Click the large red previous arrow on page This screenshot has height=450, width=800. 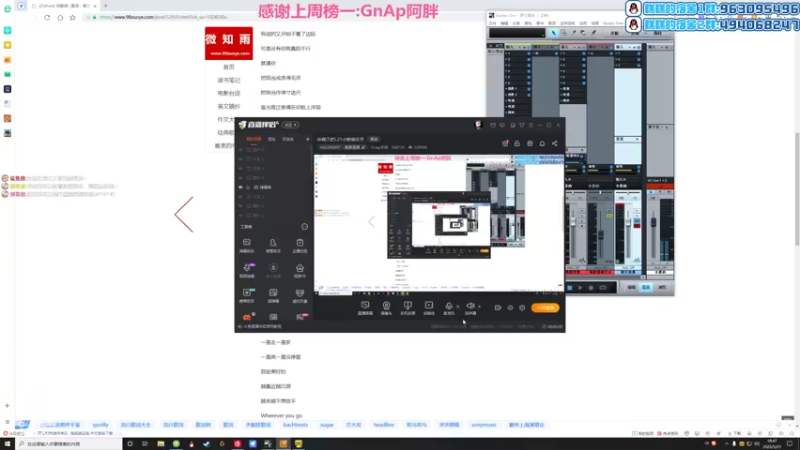click(x=184, y=215)
